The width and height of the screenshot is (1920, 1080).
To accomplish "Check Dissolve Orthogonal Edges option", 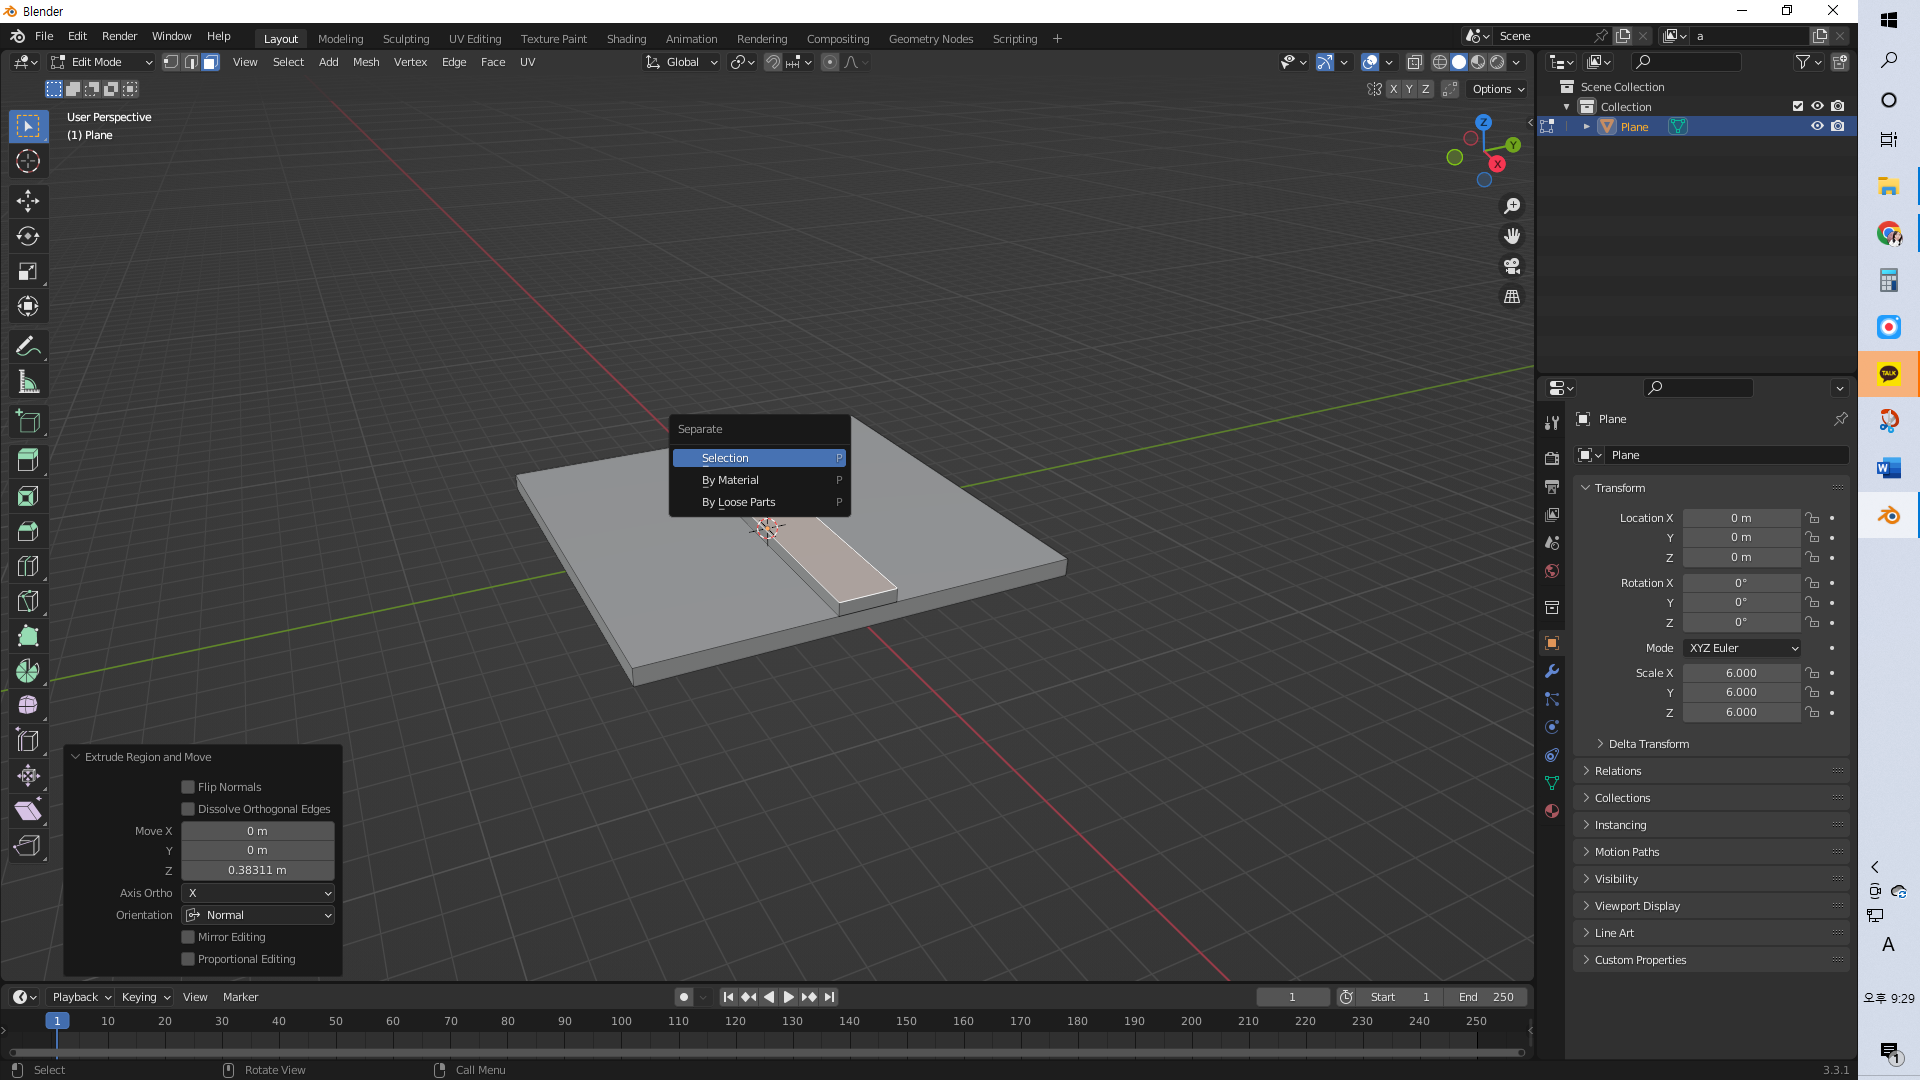I will tap(188, 809).
